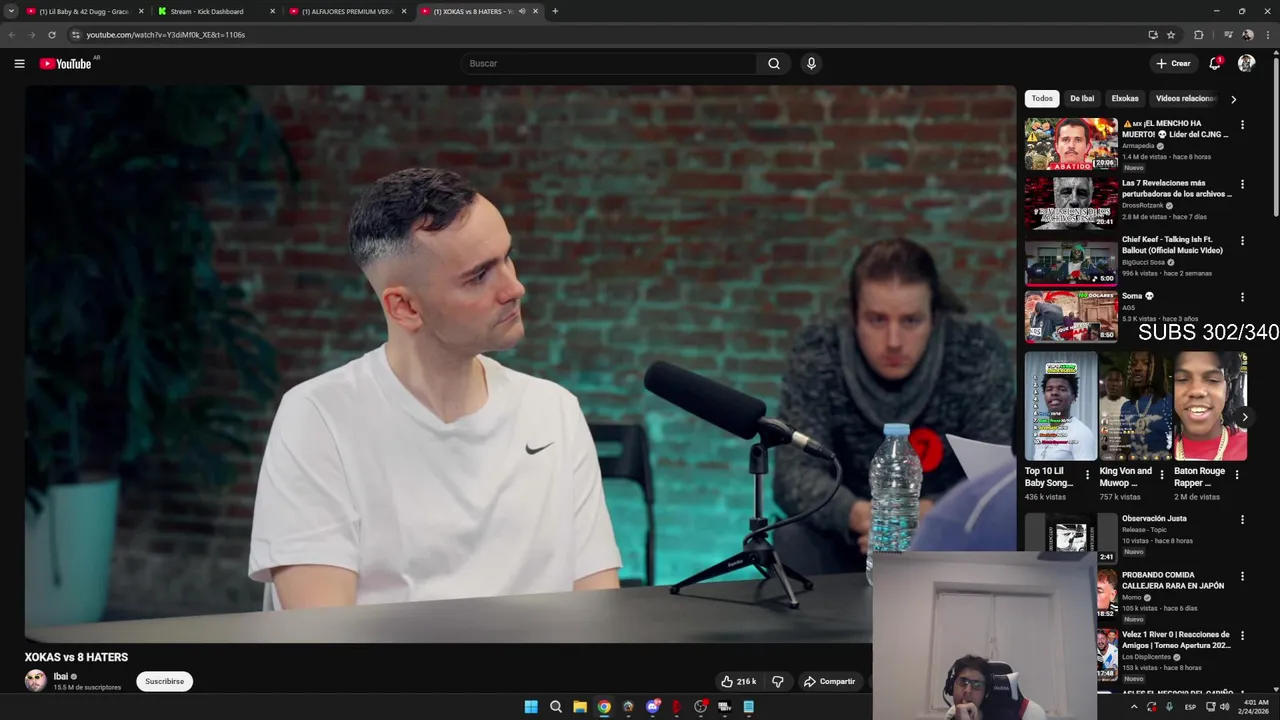Open the Ibai channel name link
Viewport: 1280px width, 720px height.
pyautogui.click(x=61, y=677)
